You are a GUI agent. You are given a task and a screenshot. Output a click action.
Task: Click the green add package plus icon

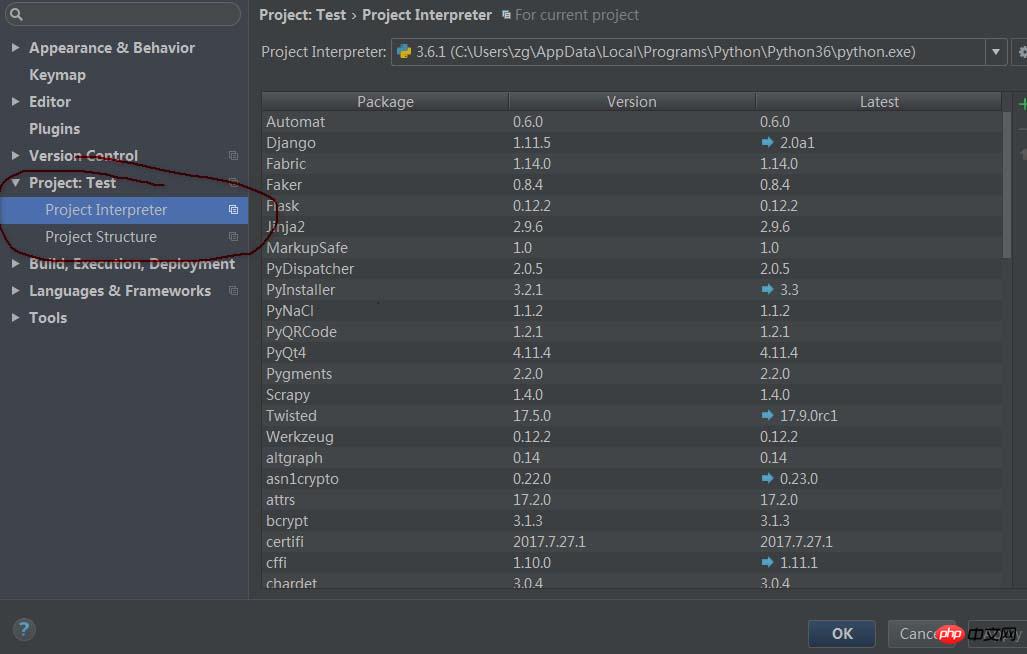tap(1022, 103)
